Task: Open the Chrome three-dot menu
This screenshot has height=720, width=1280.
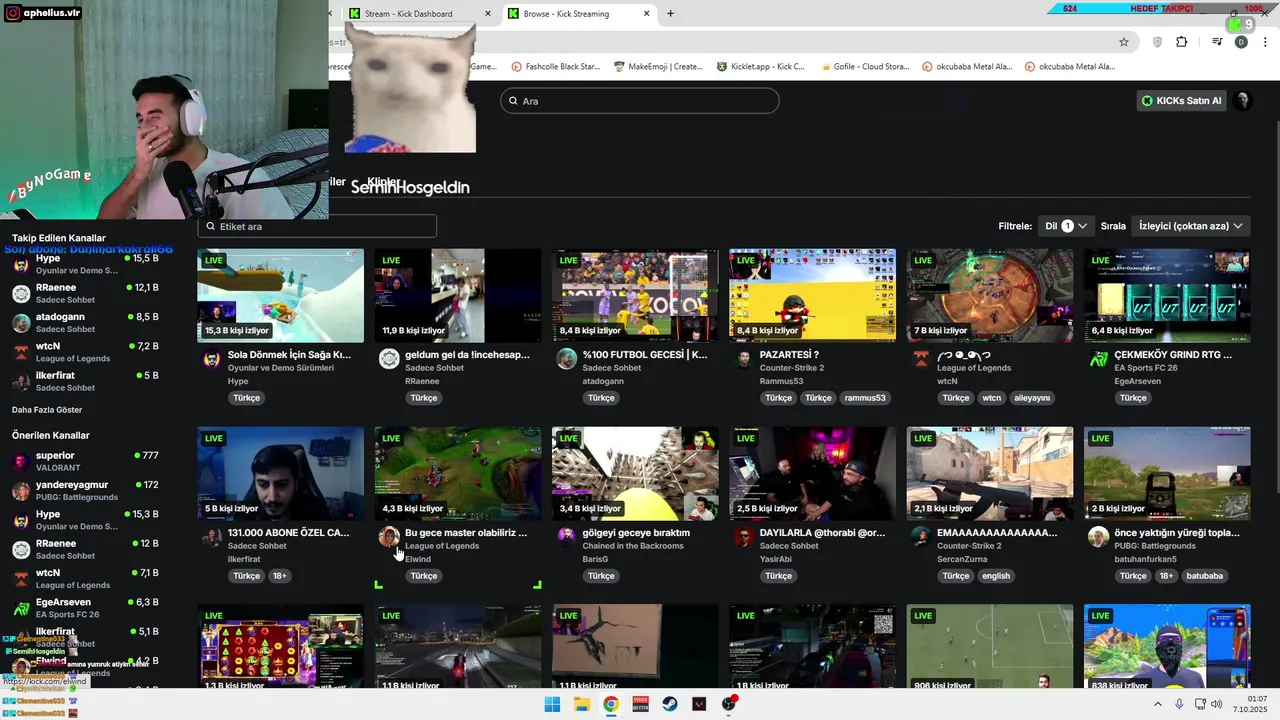Action: [x=1266, y=42]
